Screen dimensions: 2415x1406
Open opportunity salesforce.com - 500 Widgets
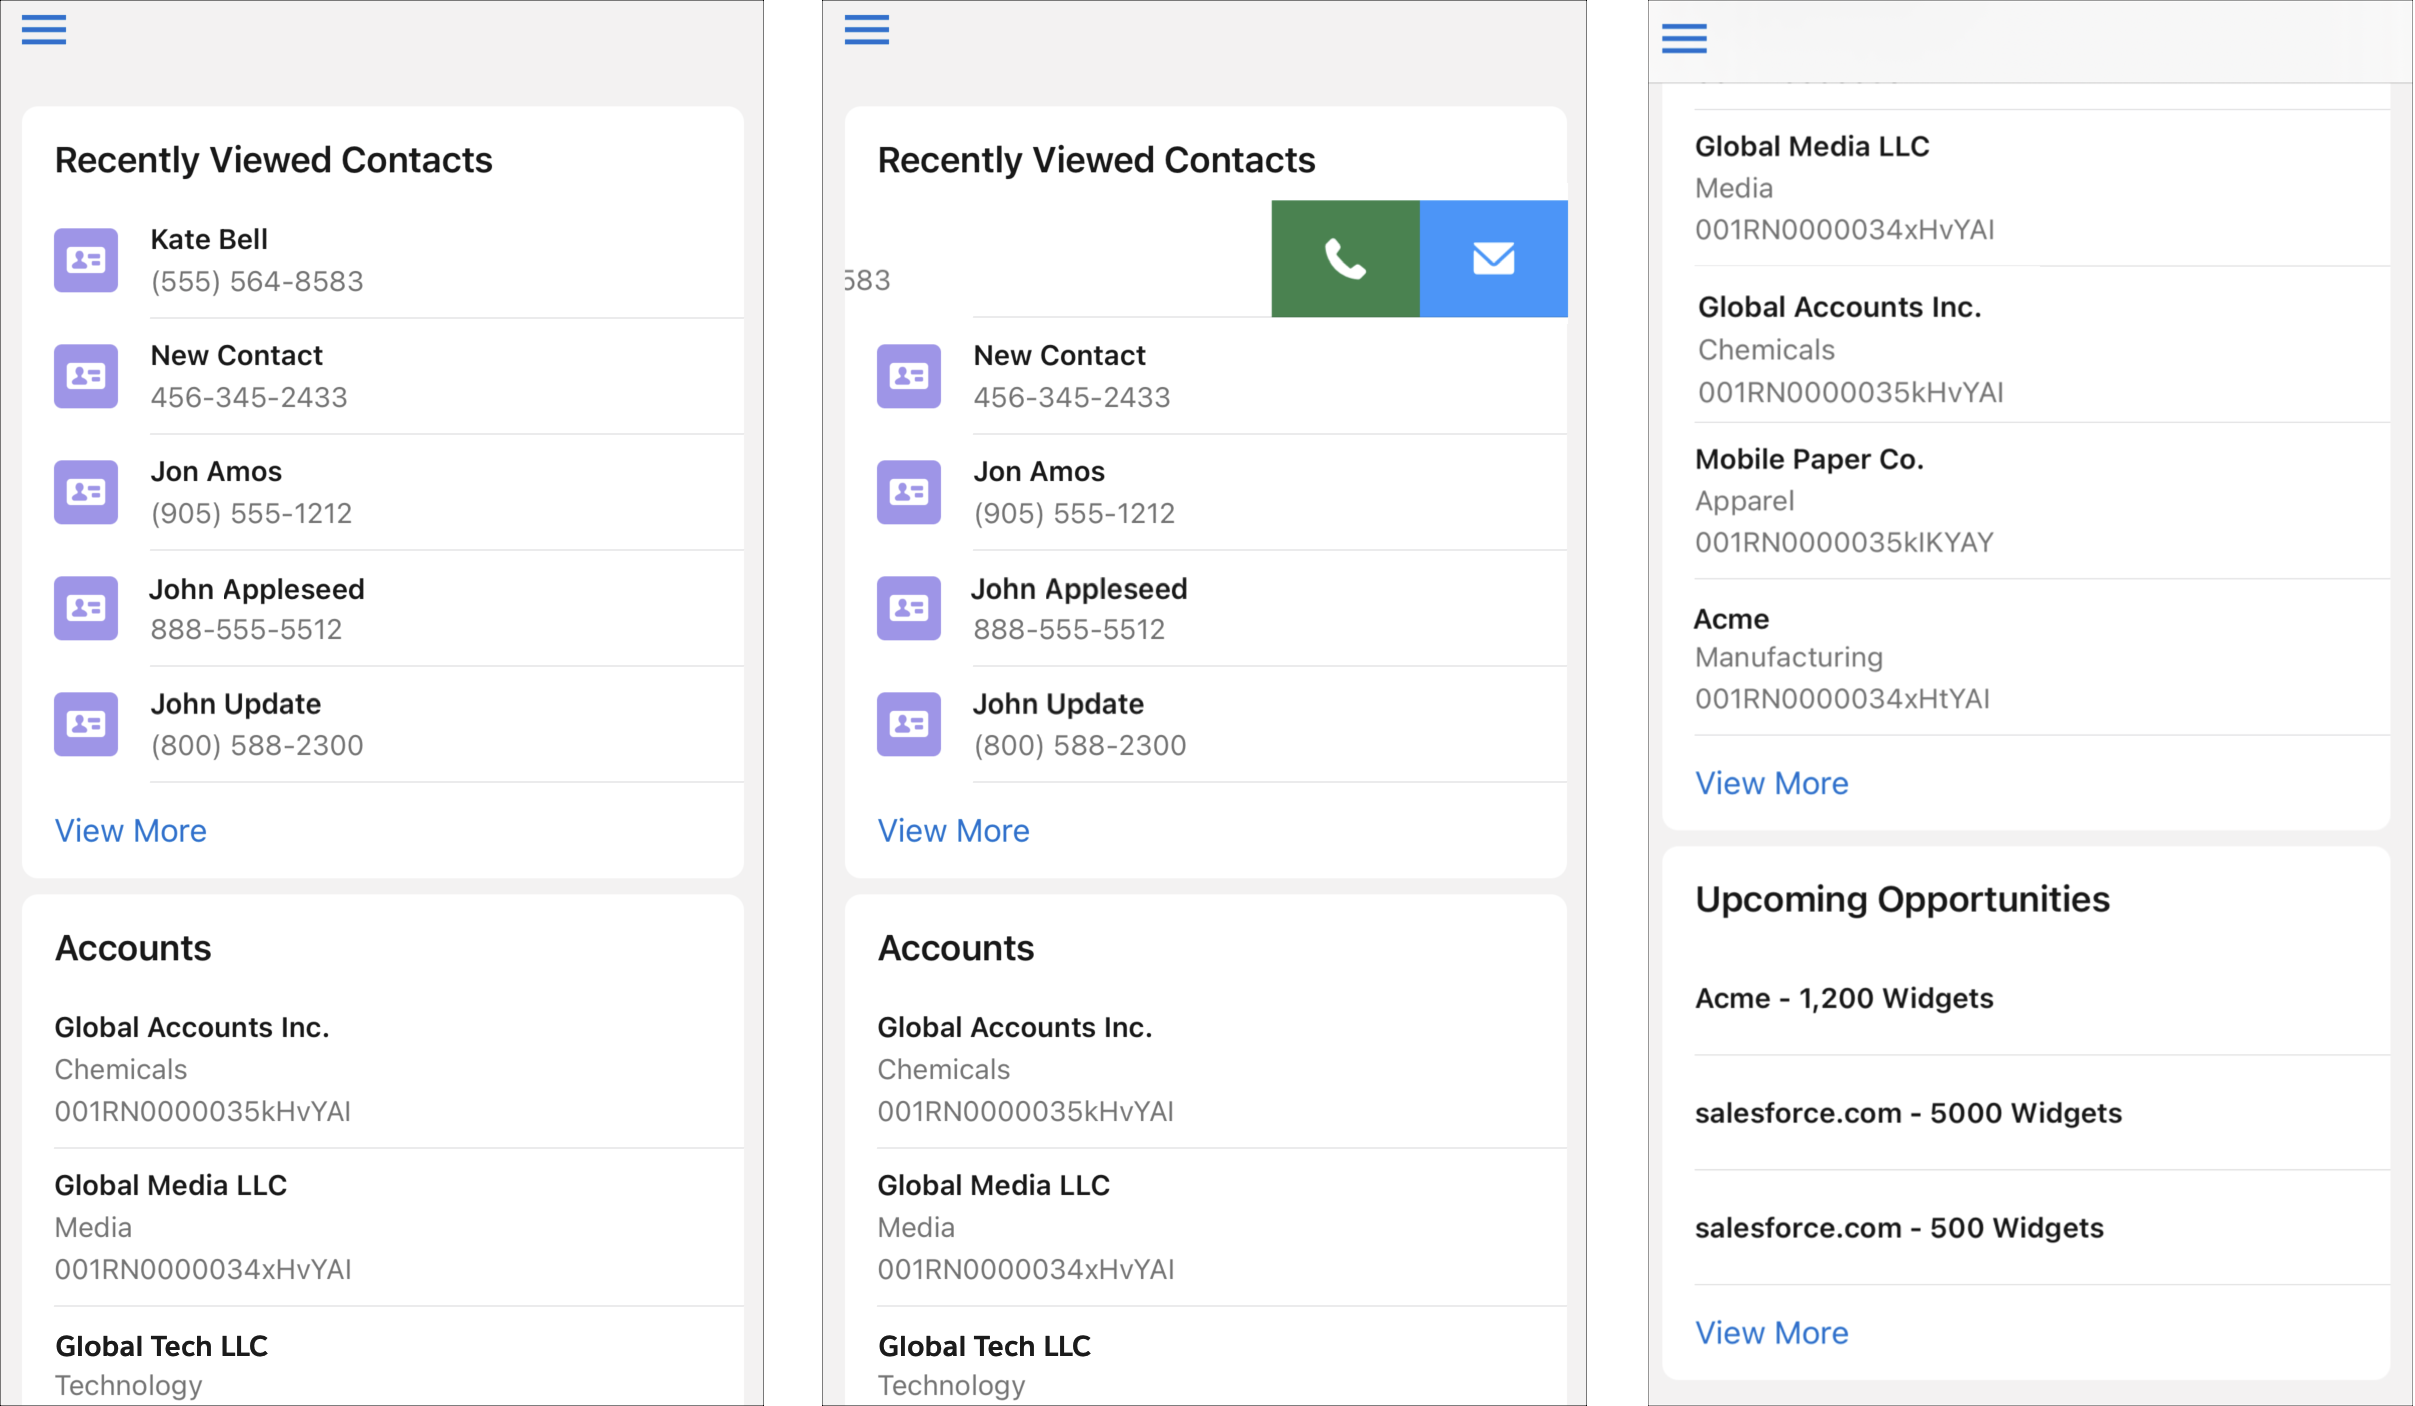tap(1900, 1228)
